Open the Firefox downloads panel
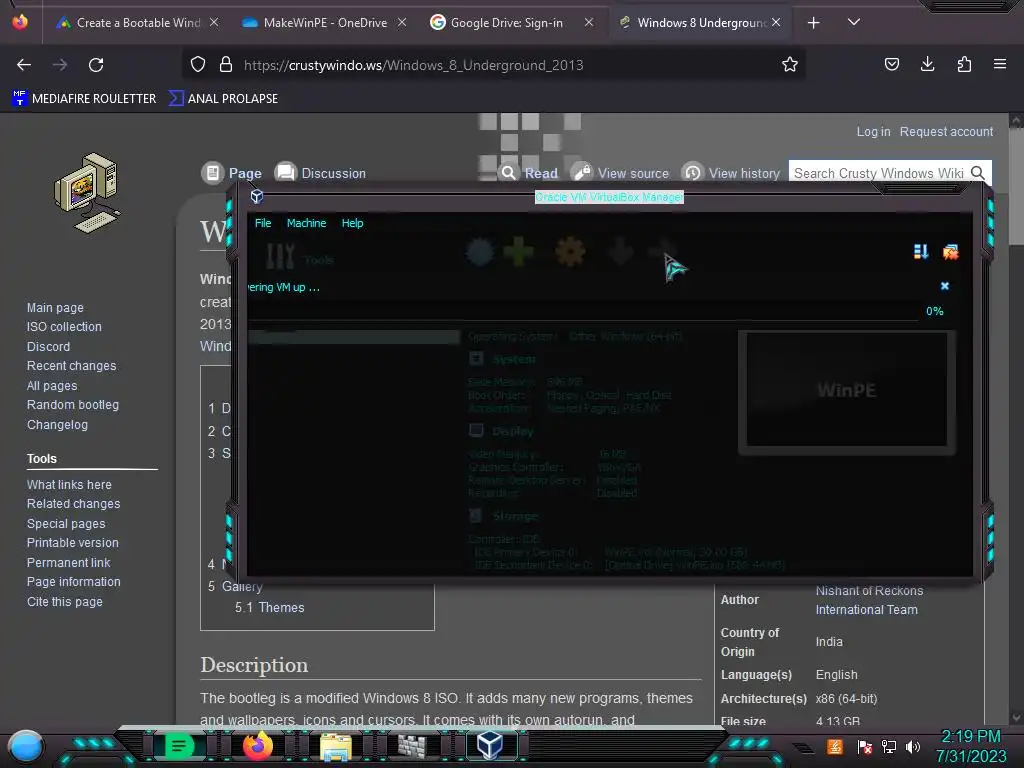Image resolution: width=1024 pixels, height=768 pixels. [927, 64]
